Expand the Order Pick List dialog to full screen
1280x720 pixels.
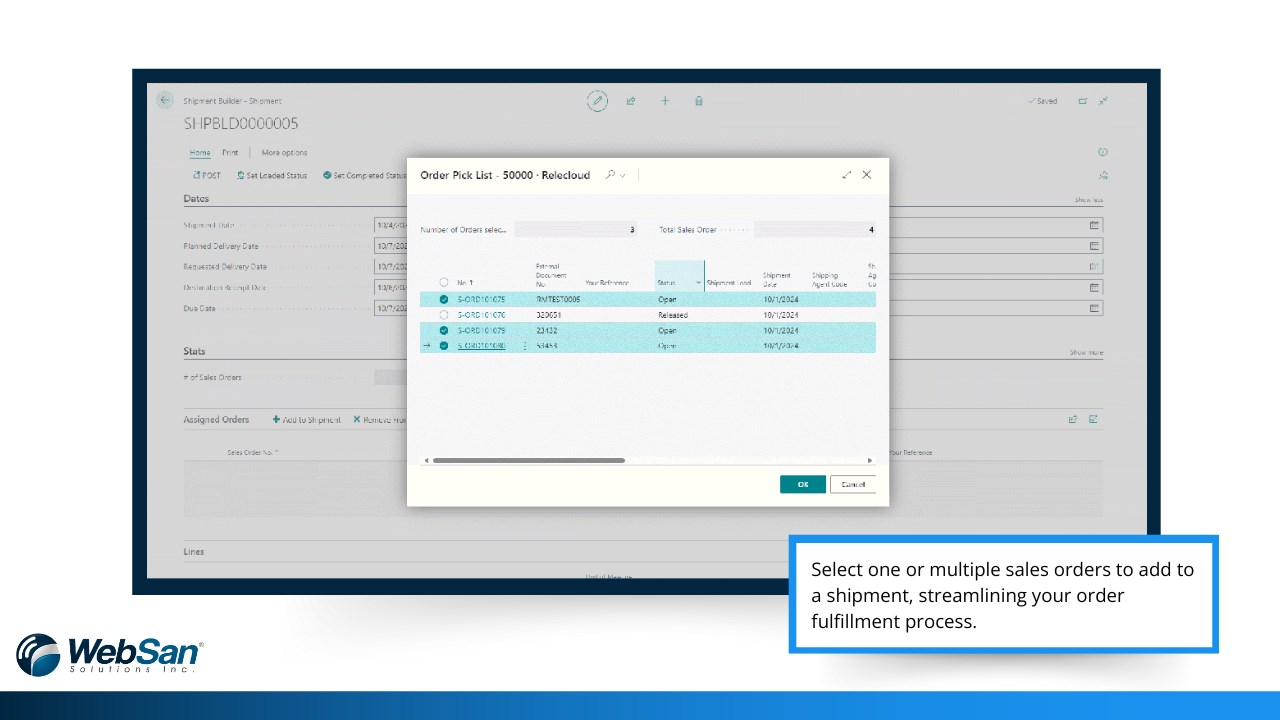tap(847, 175)
